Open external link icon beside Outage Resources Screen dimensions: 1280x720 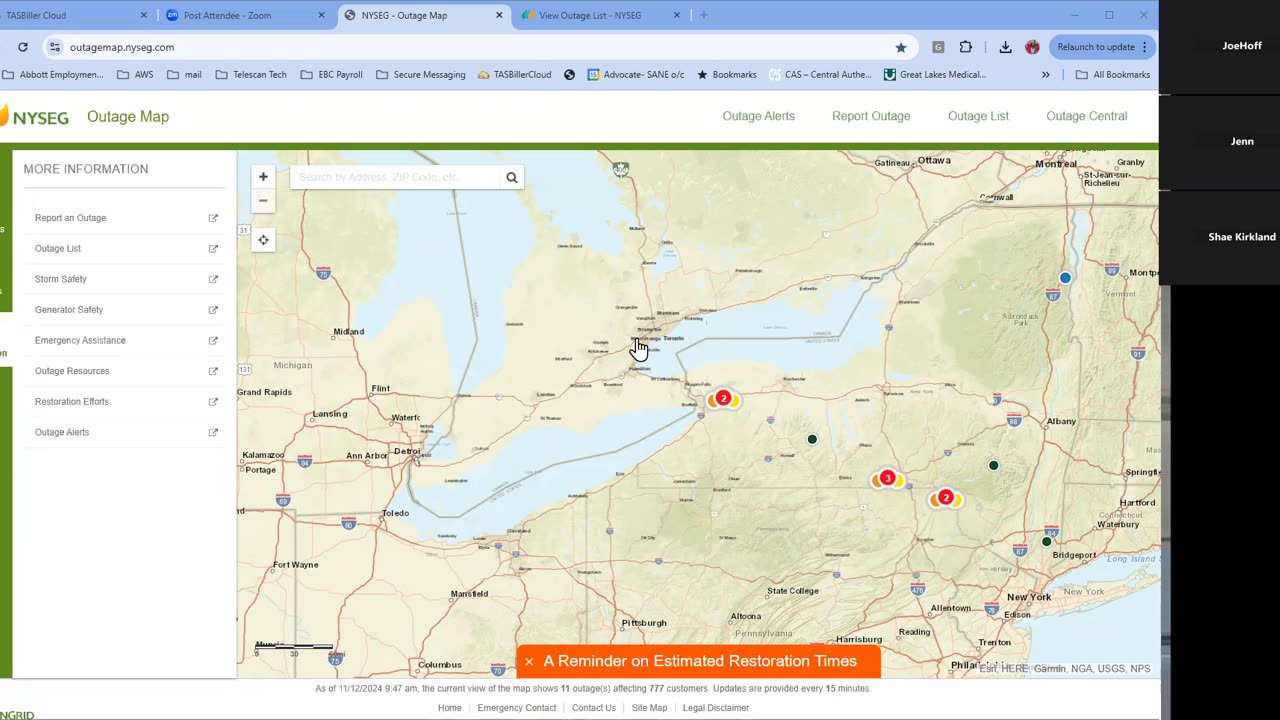[213, 371]
